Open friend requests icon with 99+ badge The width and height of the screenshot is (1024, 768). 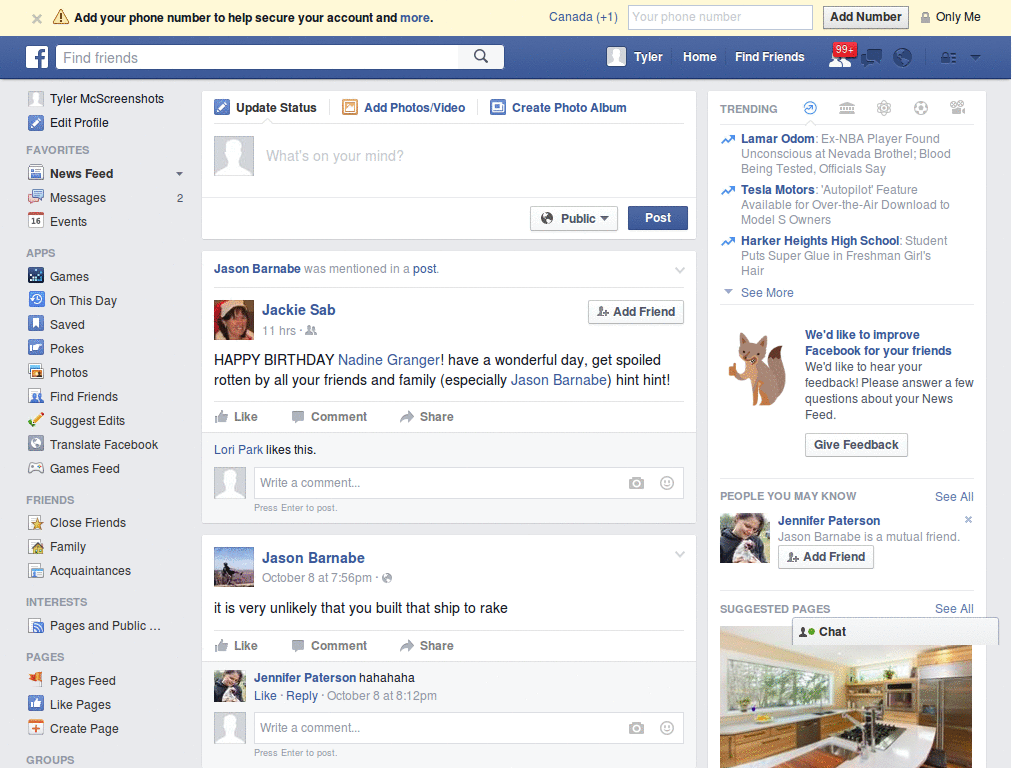[x=840, y=57]
